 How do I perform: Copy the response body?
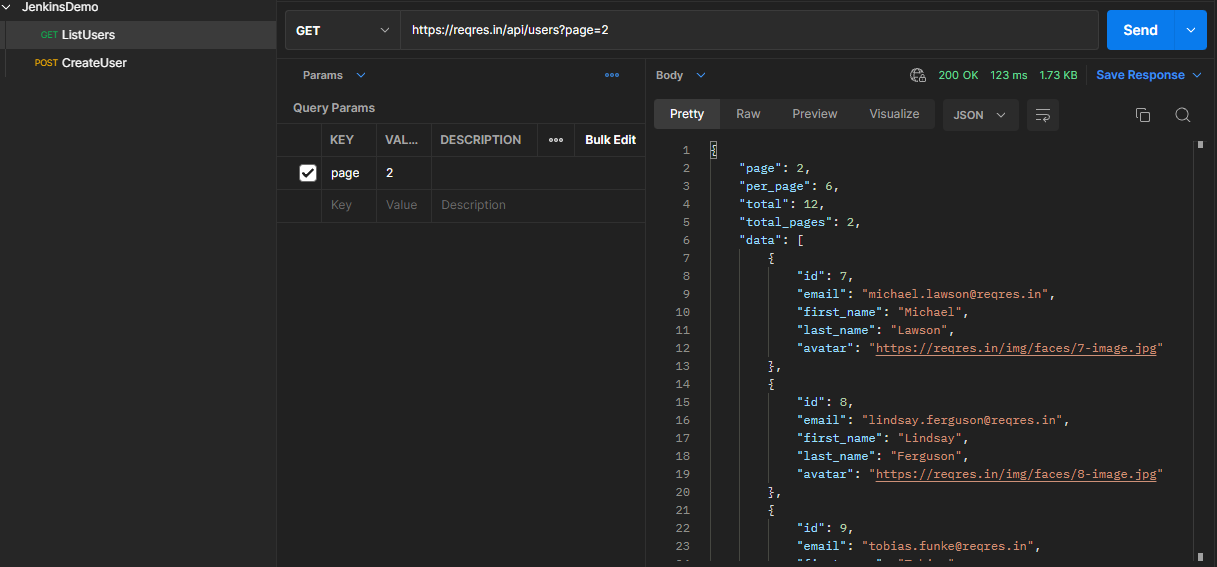point(1143,115)
